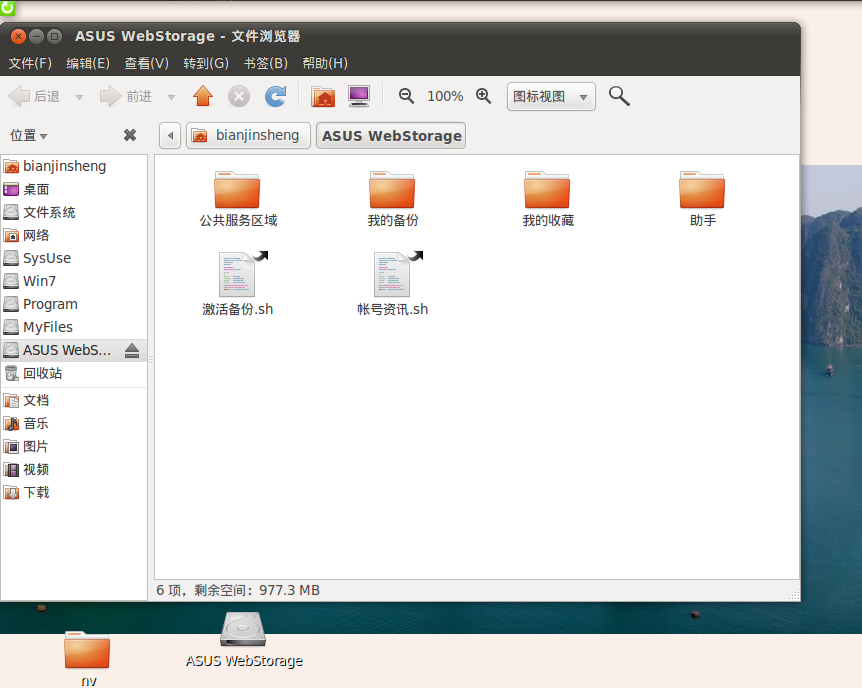Click the window resize grip corner

pyautogui.click(x=794, y=594)
